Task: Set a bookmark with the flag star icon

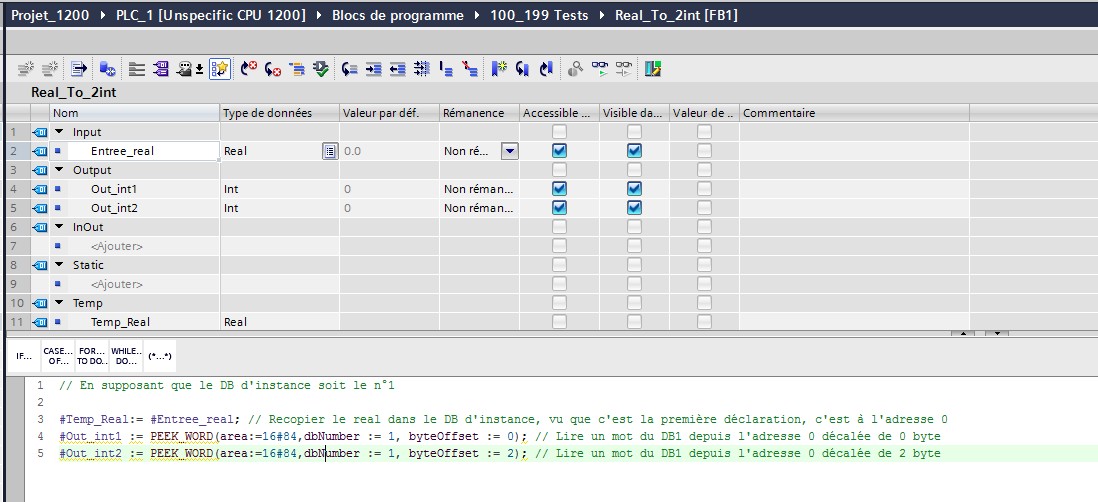Action: [x=499, y=69]
